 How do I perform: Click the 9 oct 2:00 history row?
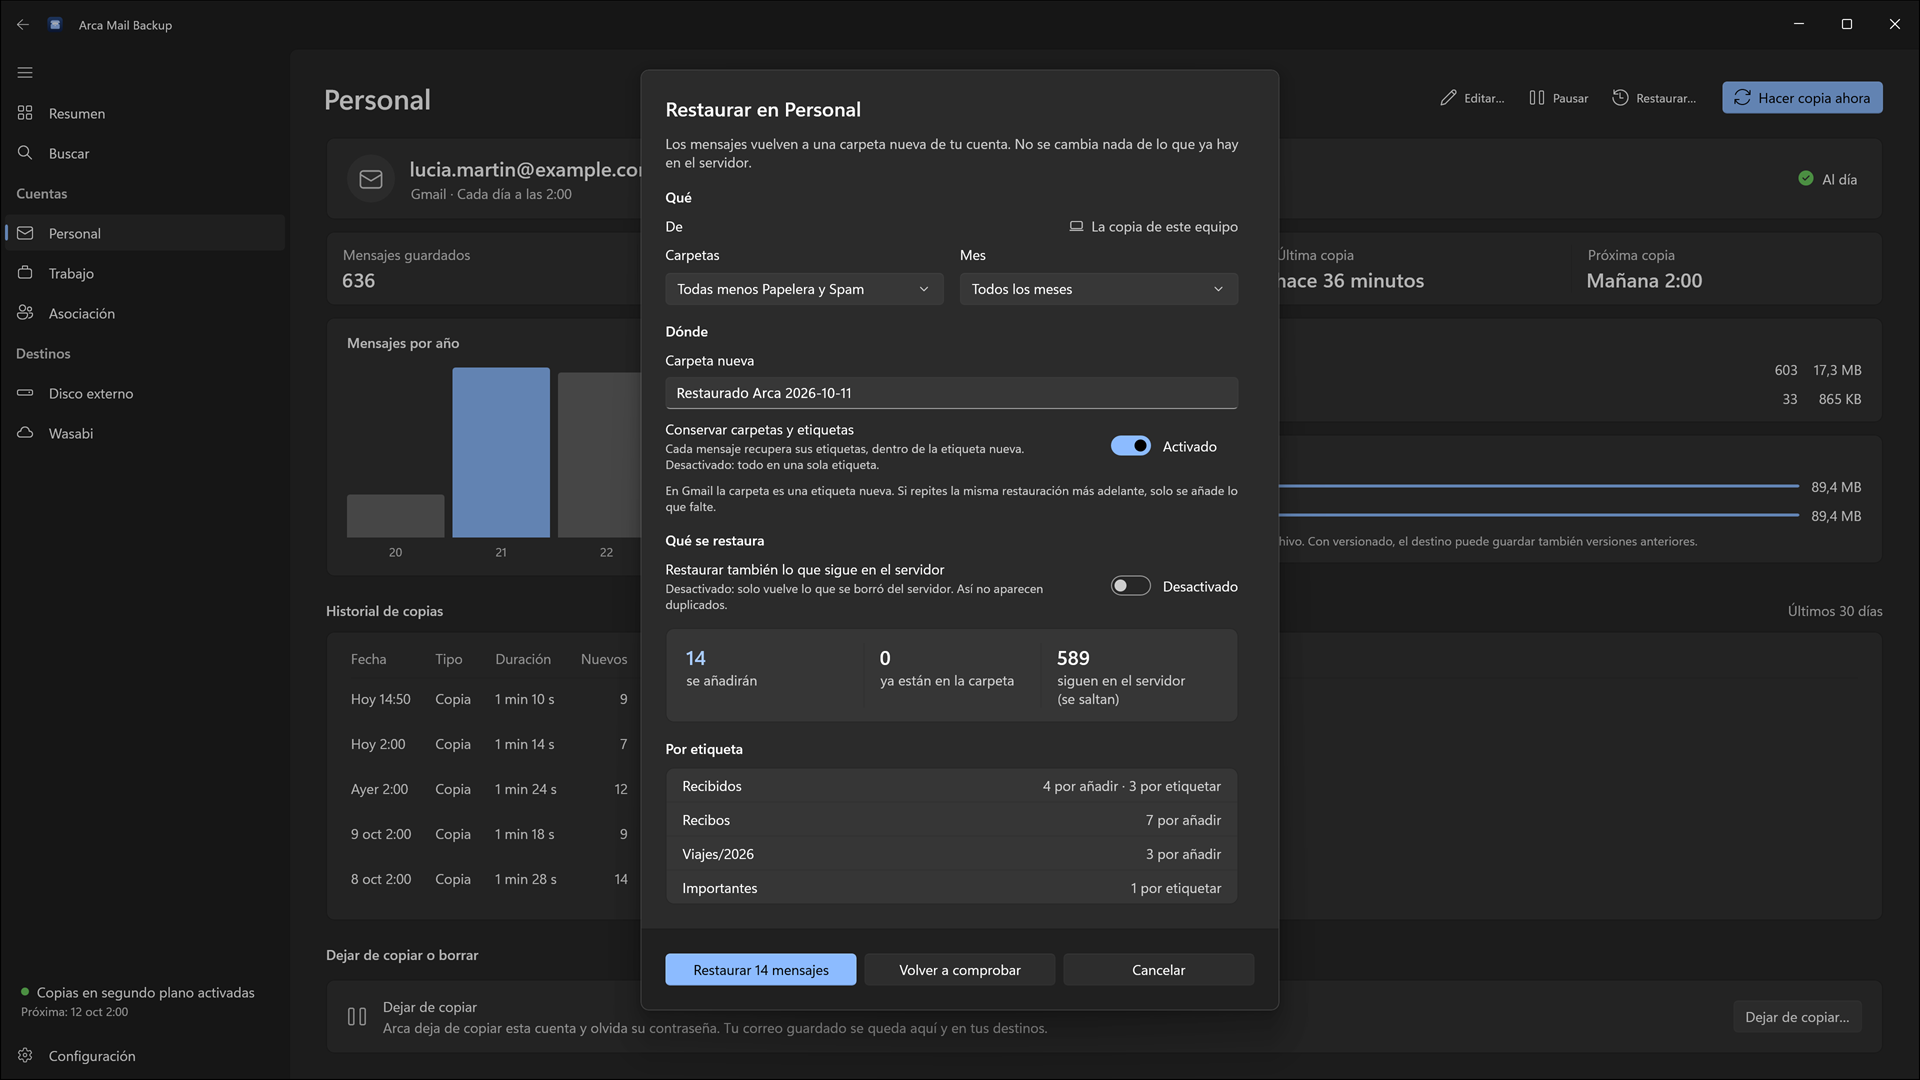489,834
